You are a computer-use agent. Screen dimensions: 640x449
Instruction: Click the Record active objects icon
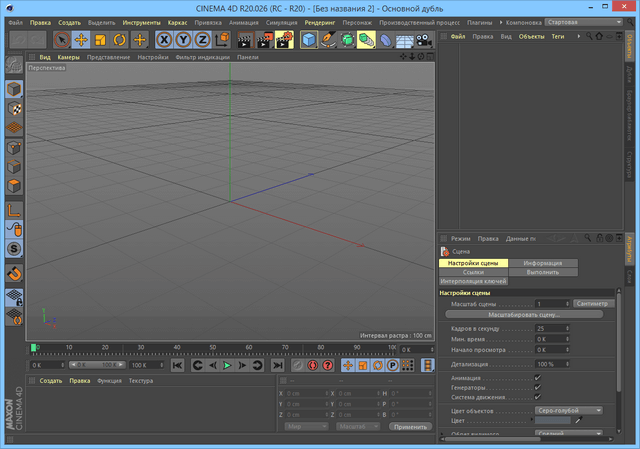(310, 366)
